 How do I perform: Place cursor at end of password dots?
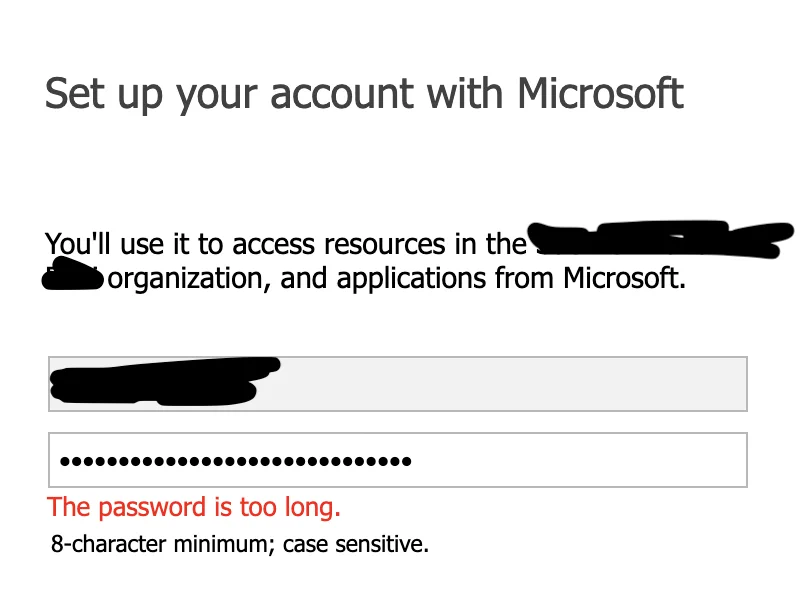[x=412, y=461]
